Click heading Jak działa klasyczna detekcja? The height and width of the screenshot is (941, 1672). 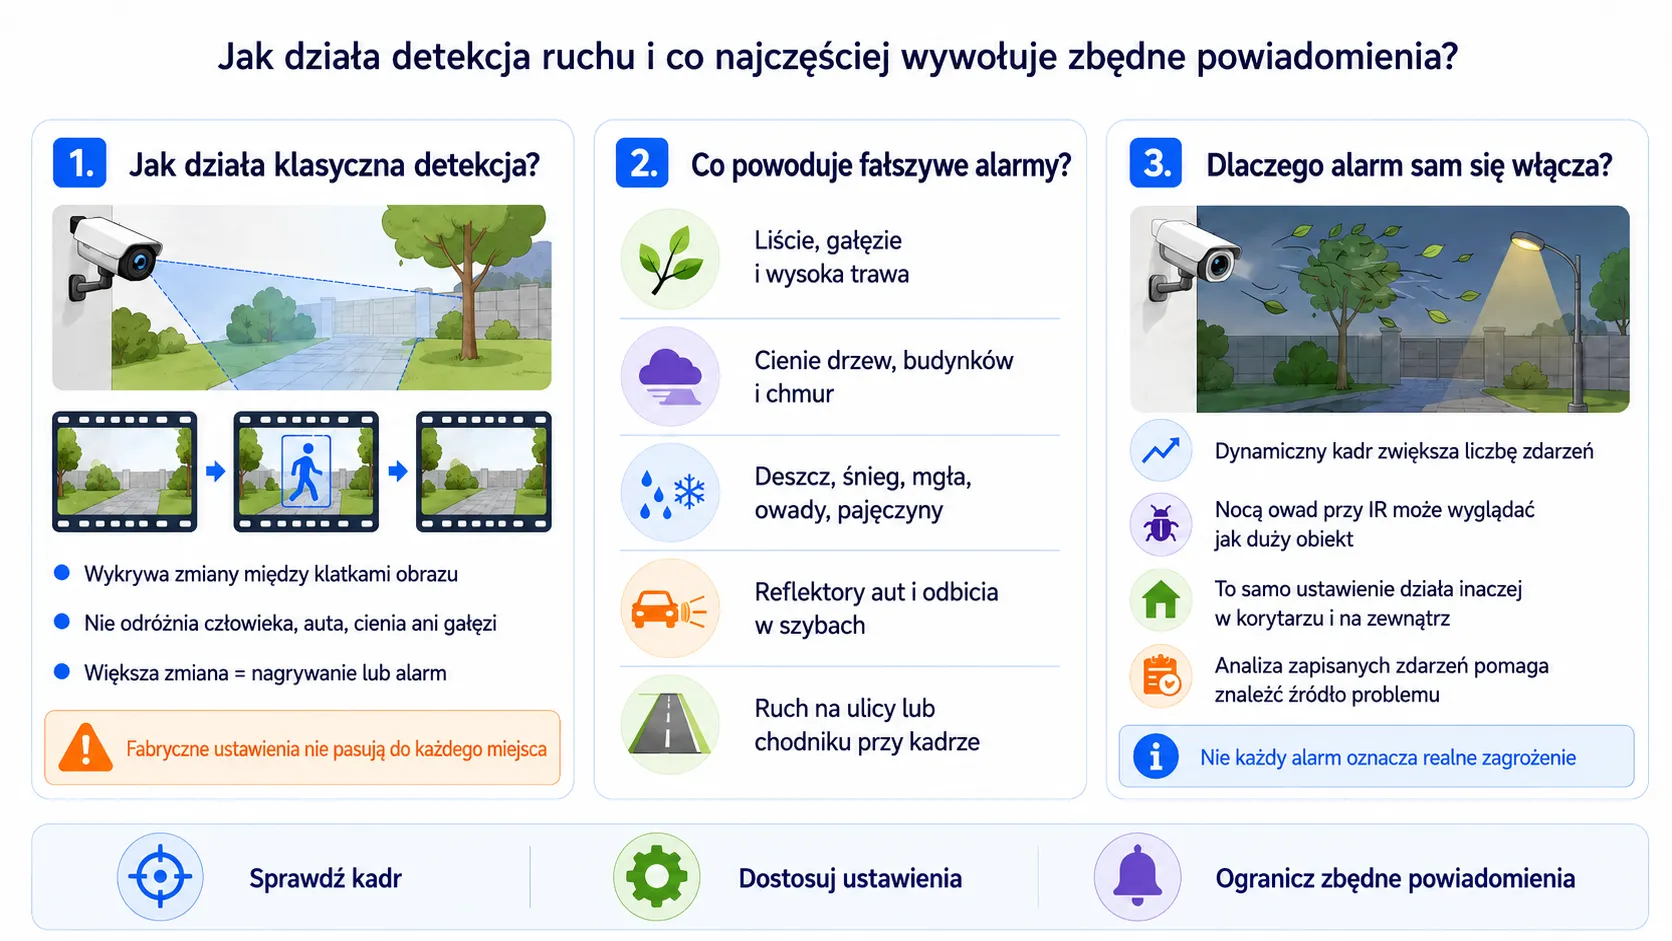[334, 164]
